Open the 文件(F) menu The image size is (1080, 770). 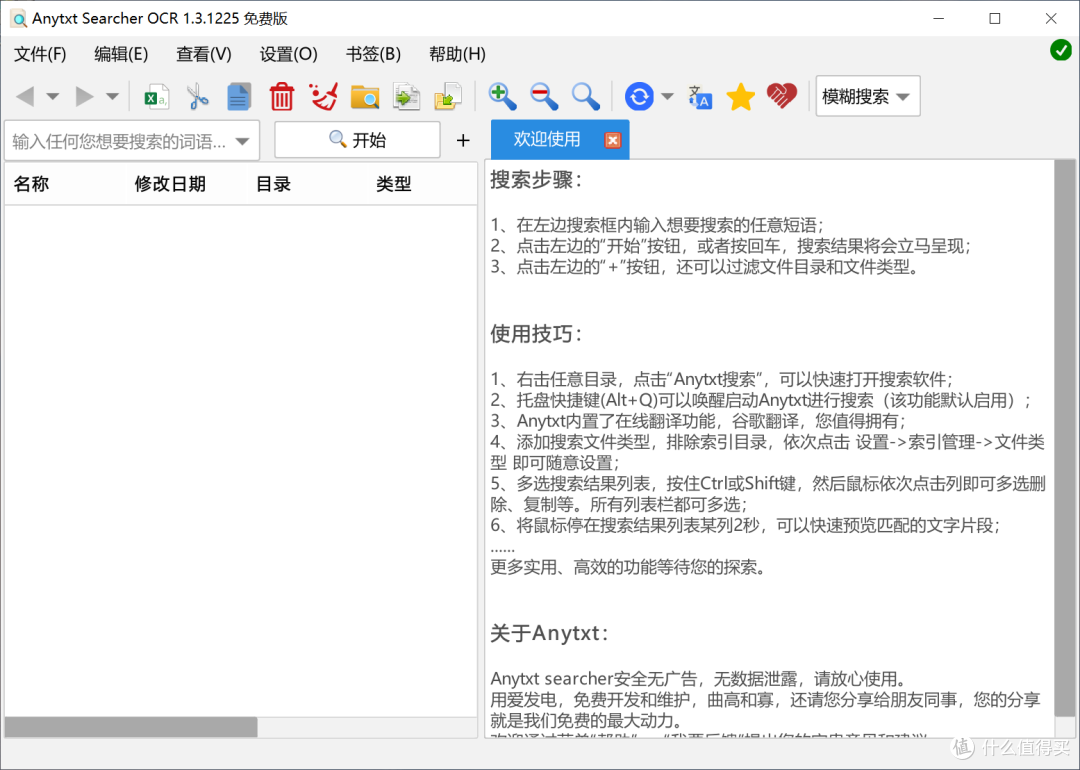pyautogui.click(x=40, y=54)
